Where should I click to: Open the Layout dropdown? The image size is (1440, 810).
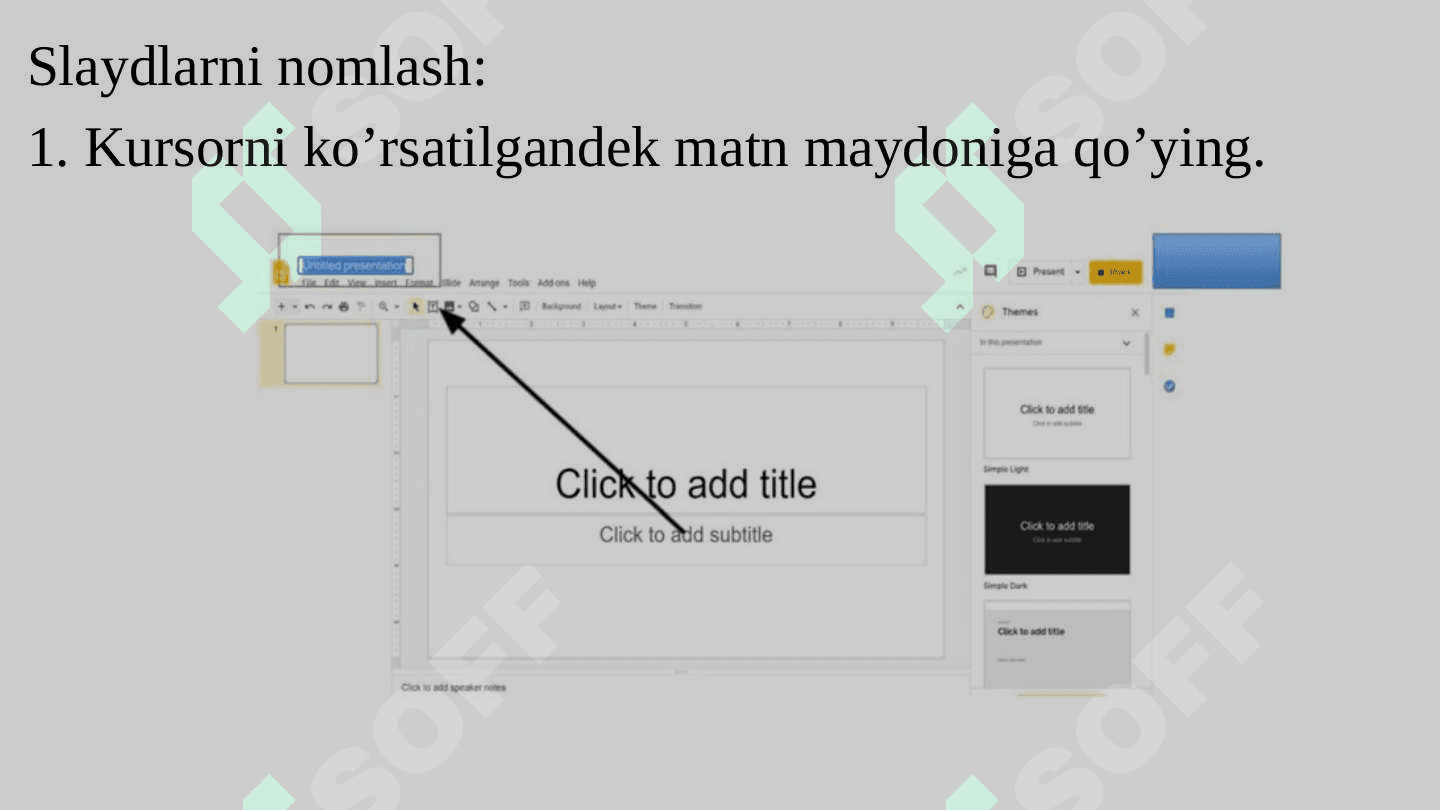[x=608, y=307]
